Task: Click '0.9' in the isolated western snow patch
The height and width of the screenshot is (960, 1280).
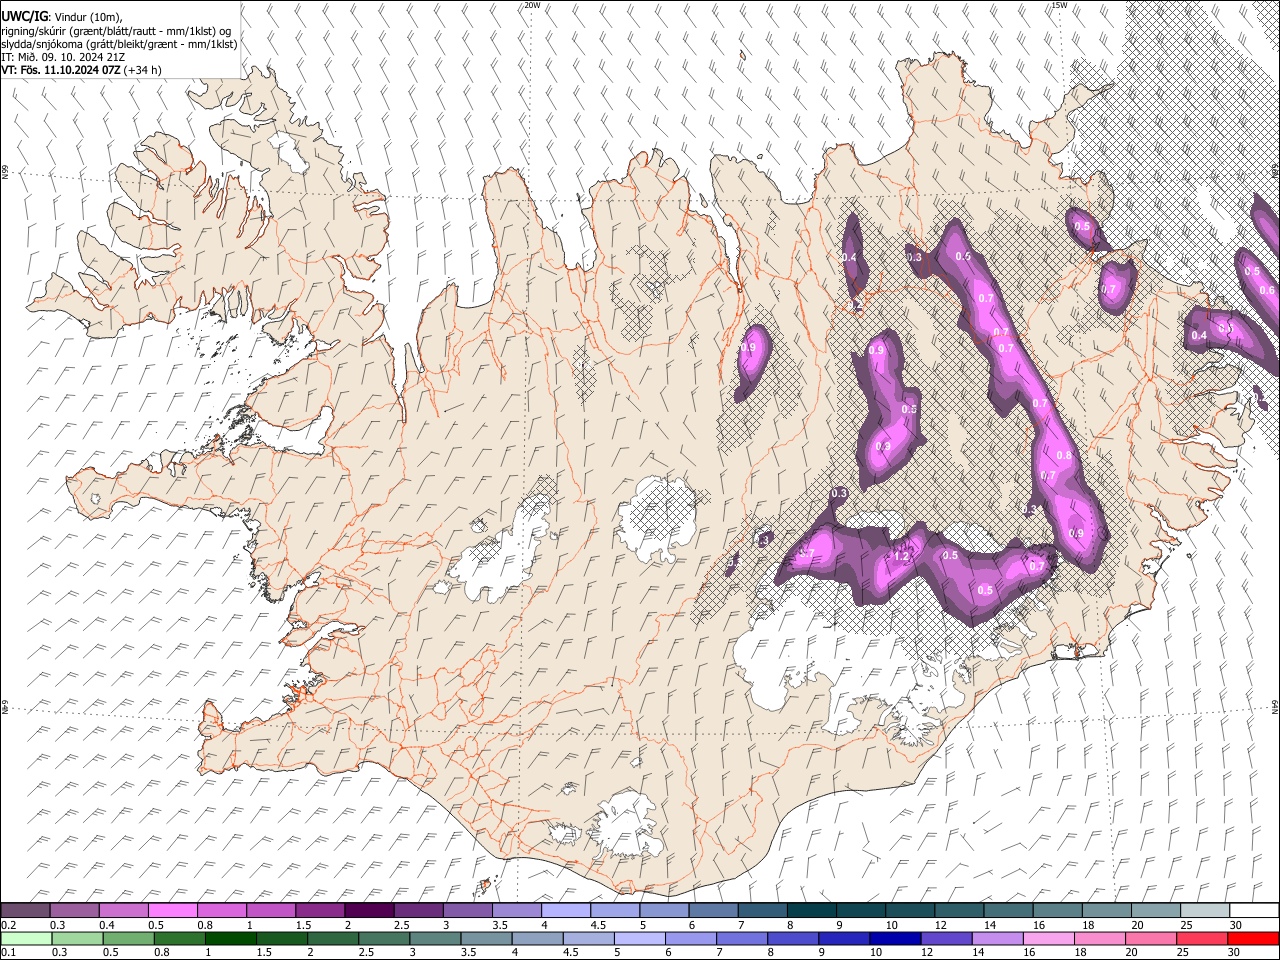Action: [x=748, y=347]
